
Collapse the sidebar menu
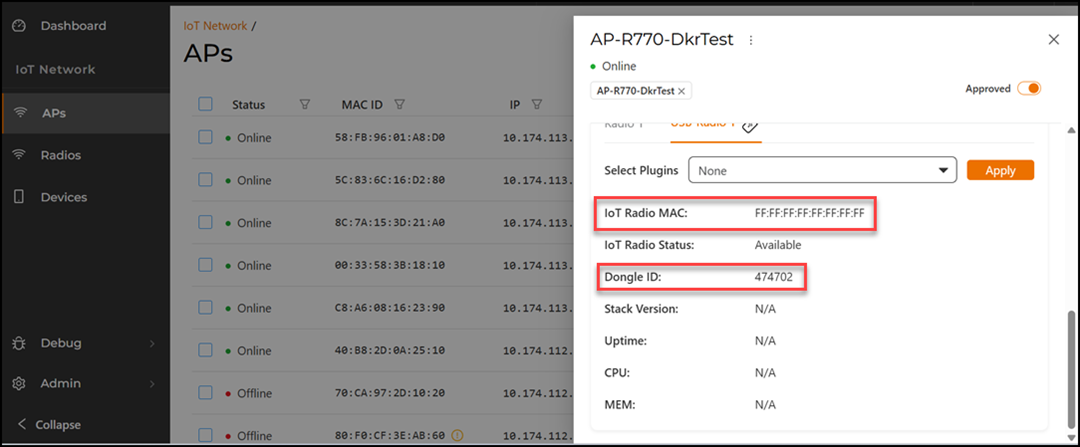click(x=48, y=424)
